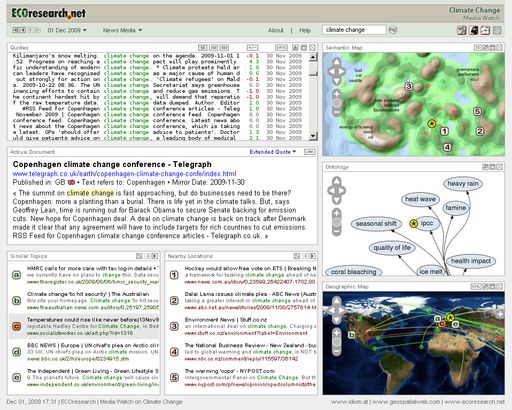The width and height of the screenshot is (512, 410).
Task: Open the About page
Action: [x=276, y=30]
